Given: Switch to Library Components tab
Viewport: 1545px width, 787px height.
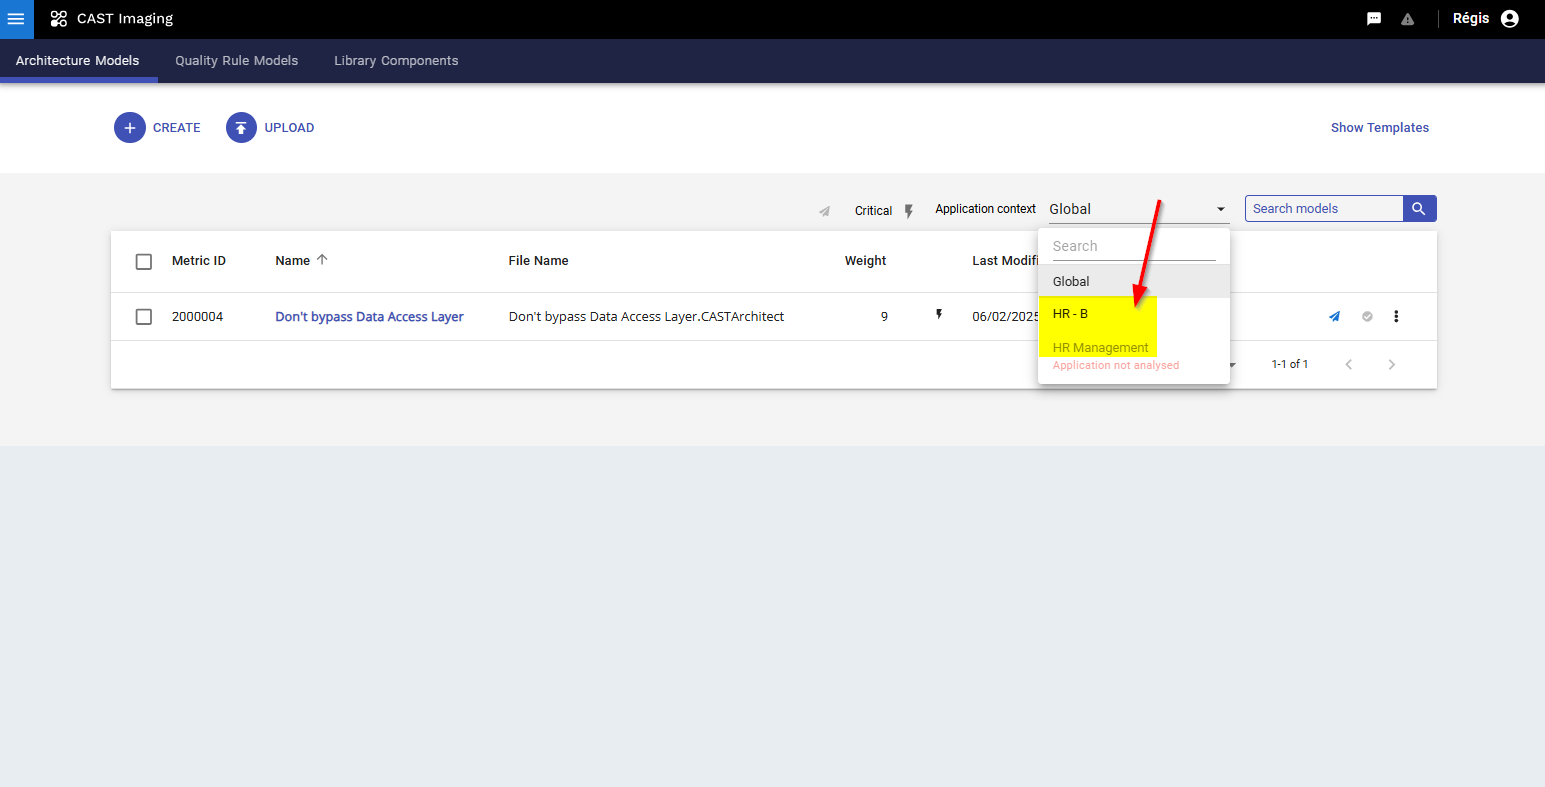Looking at the screenshot, I should [x=396, y=61].
